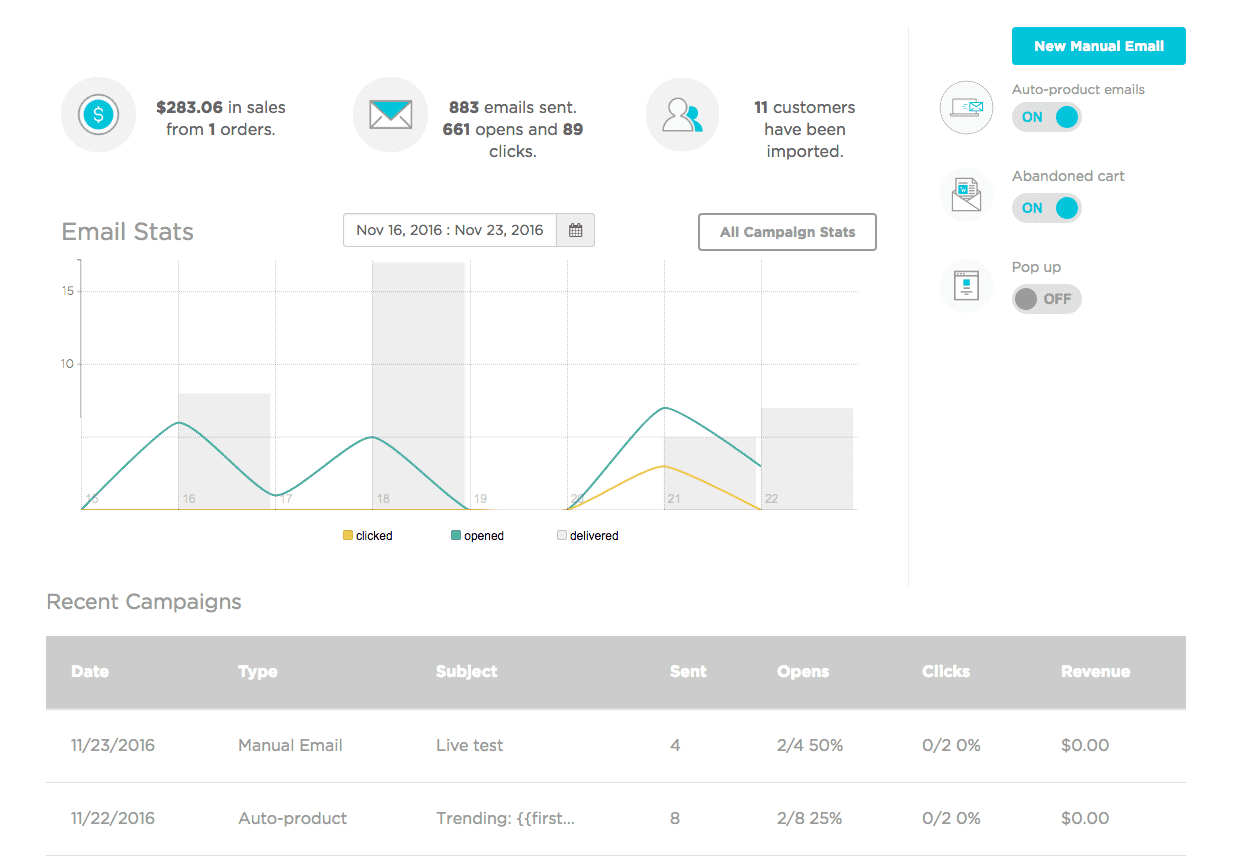Toggle the delivered legend swatch
Viewport: 1234px width, 868px height.
click(x=562, y=536)
